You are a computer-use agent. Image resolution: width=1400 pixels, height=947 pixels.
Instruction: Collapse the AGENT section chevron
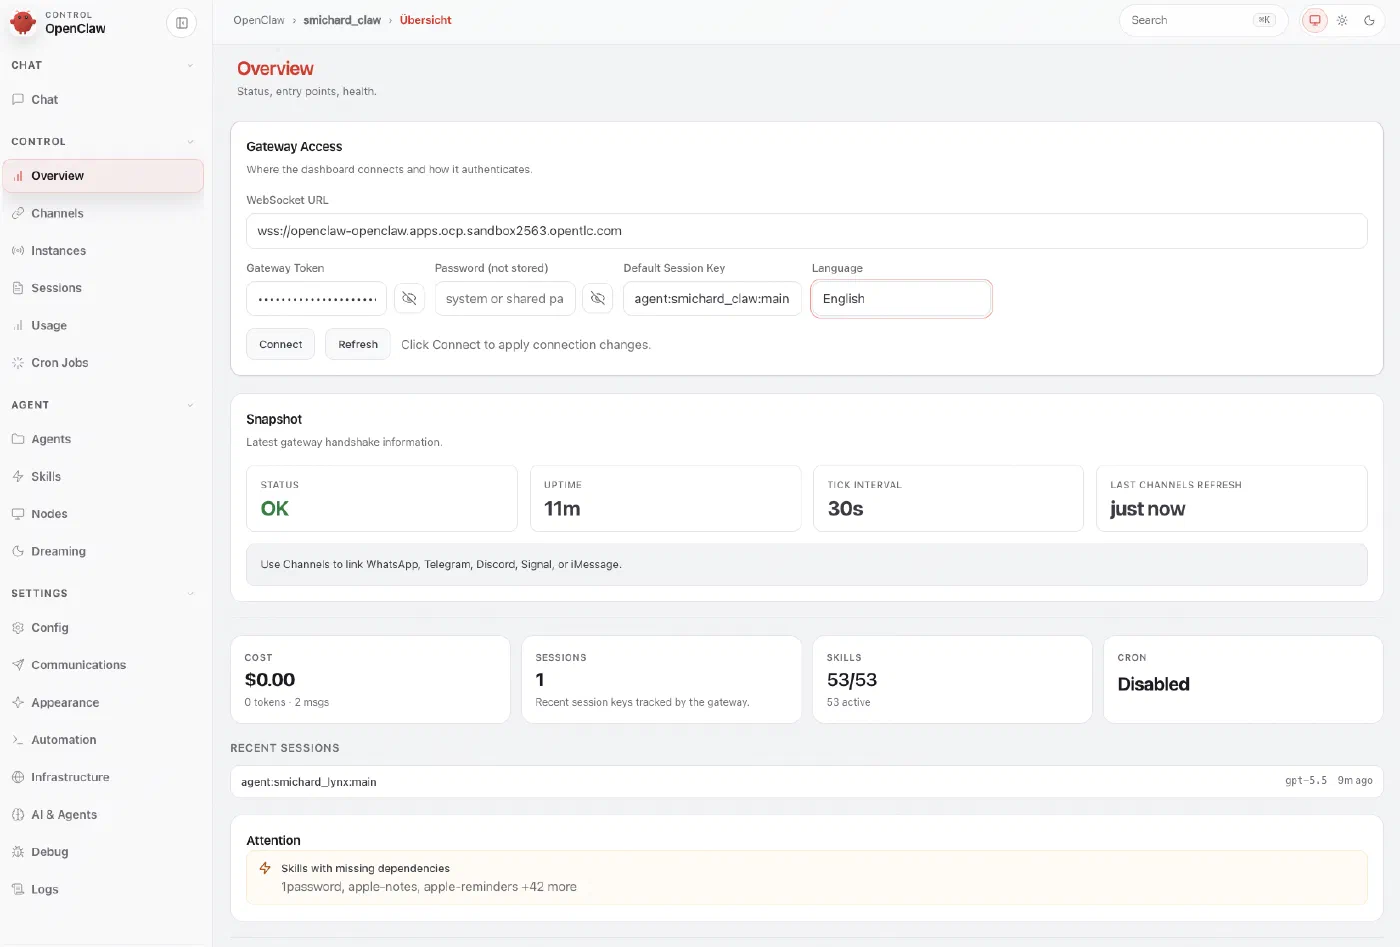pos(190,405)
